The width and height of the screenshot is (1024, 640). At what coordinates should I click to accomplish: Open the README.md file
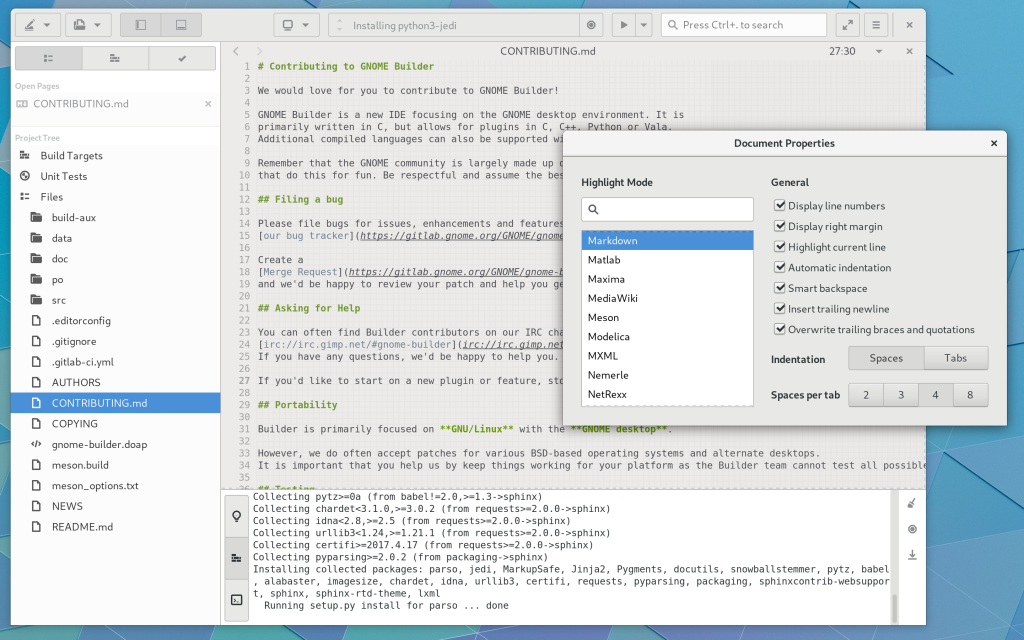[116, 527]
